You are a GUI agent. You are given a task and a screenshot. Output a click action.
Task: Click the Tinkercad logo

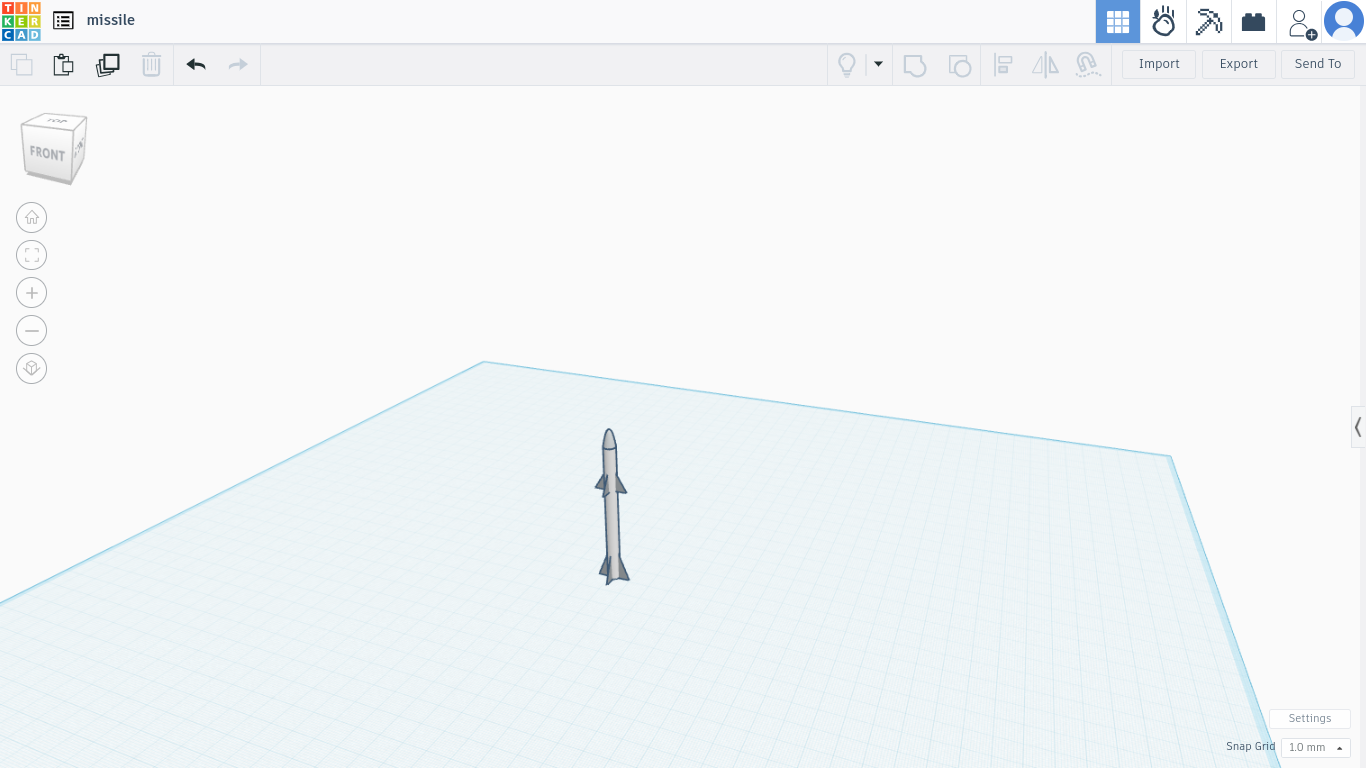(21, 21)
